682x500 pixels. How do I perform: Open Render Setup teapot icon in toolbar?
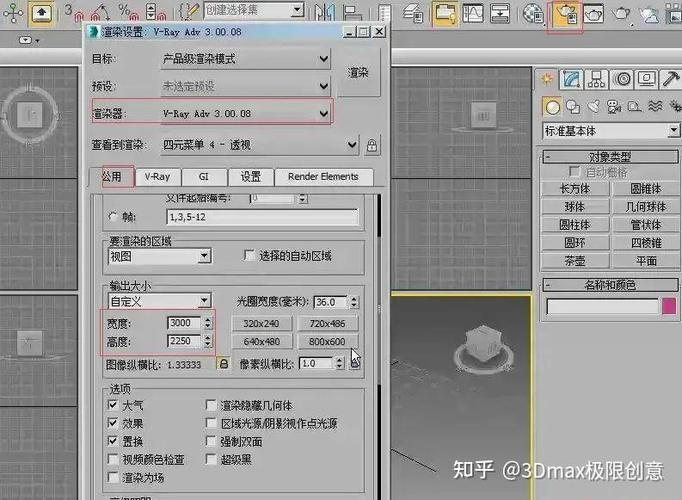[x=565, y=14]
